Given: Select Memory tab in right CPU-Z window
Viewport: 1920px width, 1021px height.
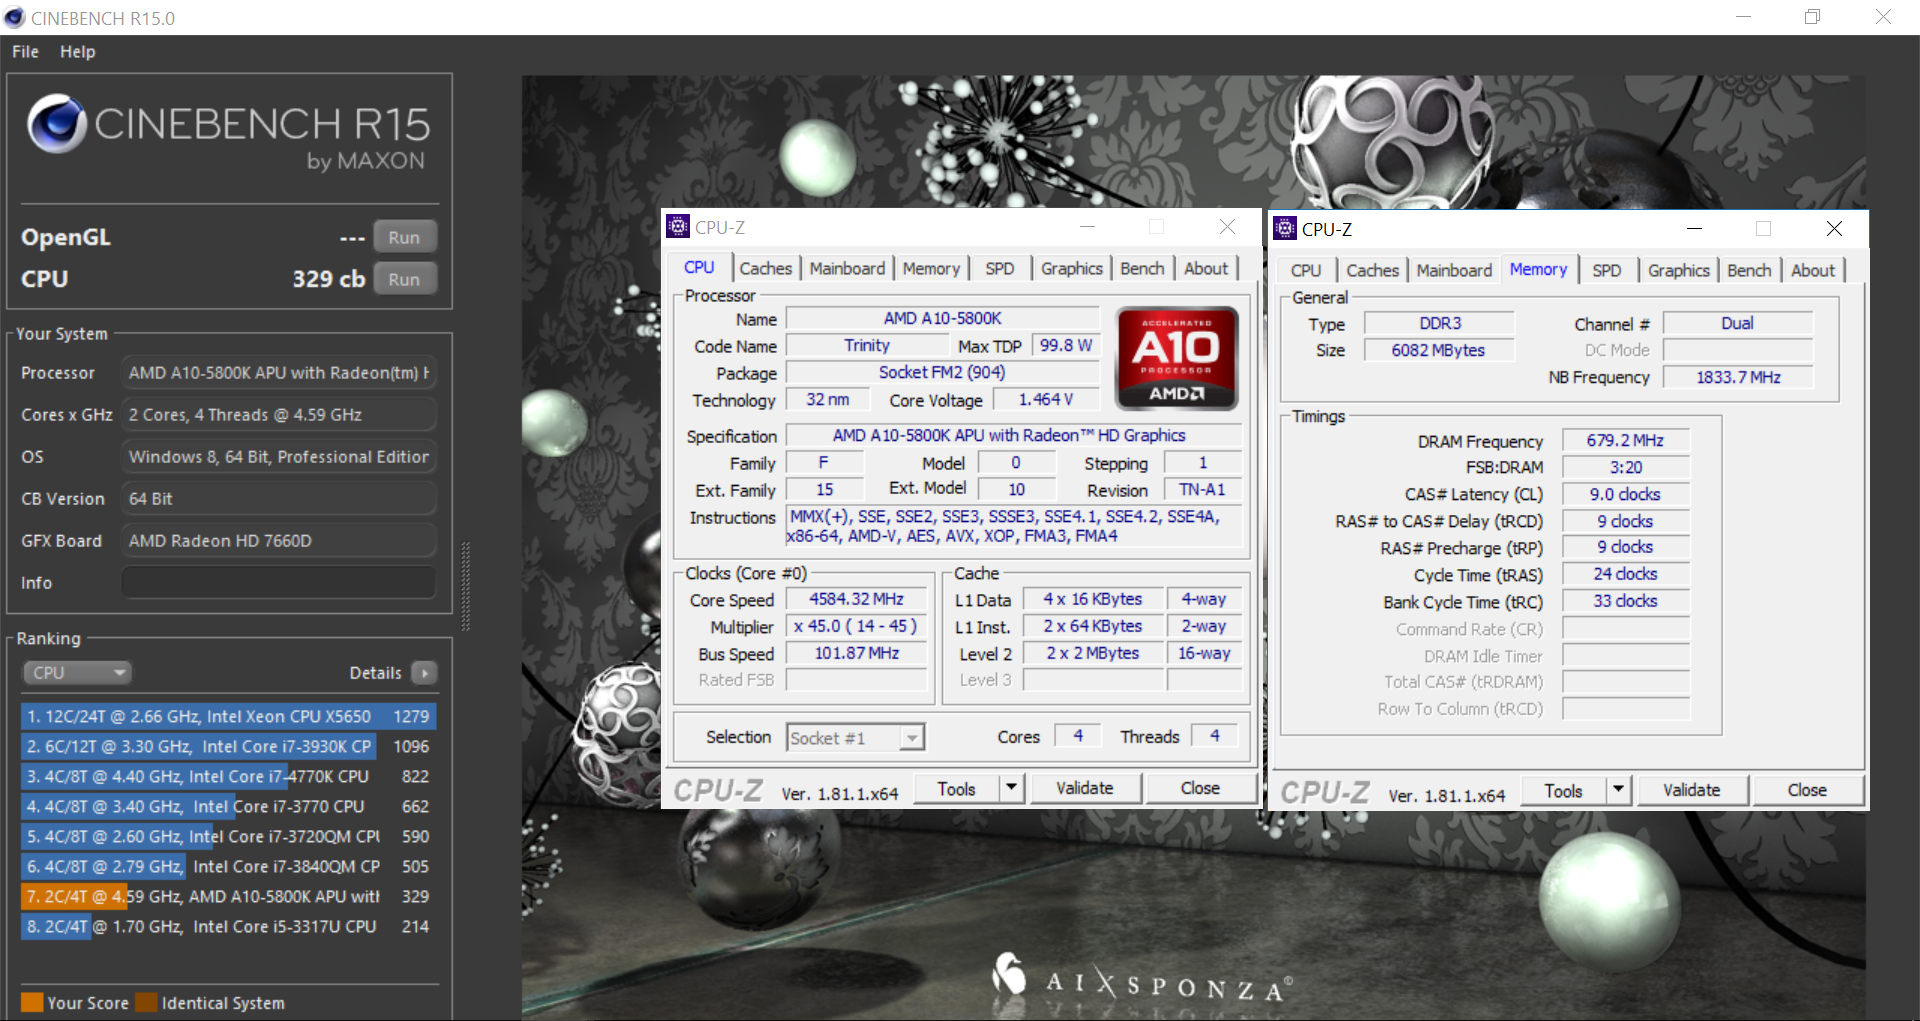Looking at the screenshot, I should pos(1539,269).
